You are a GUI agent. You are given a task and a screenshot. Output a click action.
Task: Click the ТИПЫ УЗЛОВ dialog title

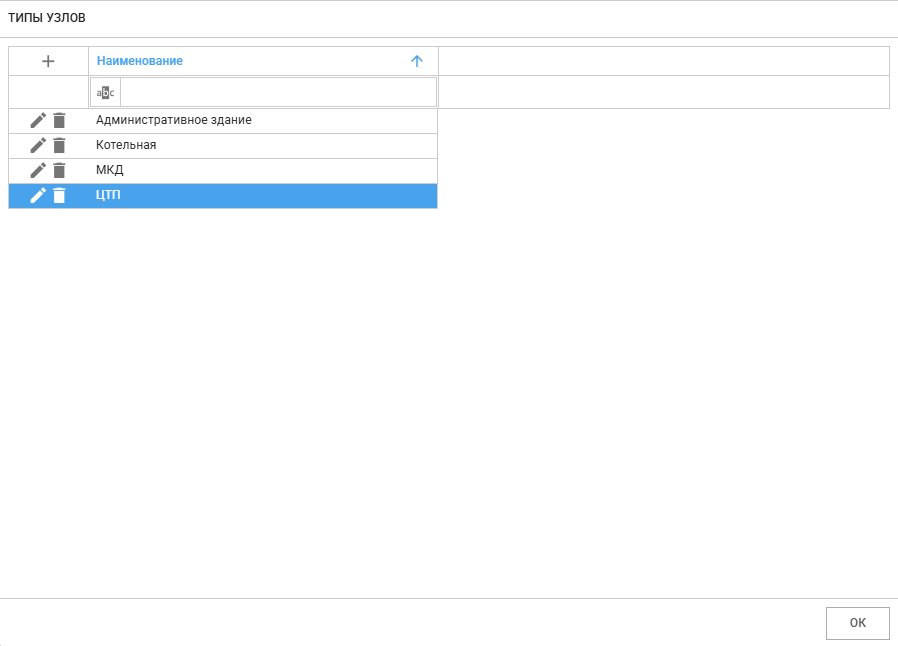pyautogui.click(x=47, y=18)
